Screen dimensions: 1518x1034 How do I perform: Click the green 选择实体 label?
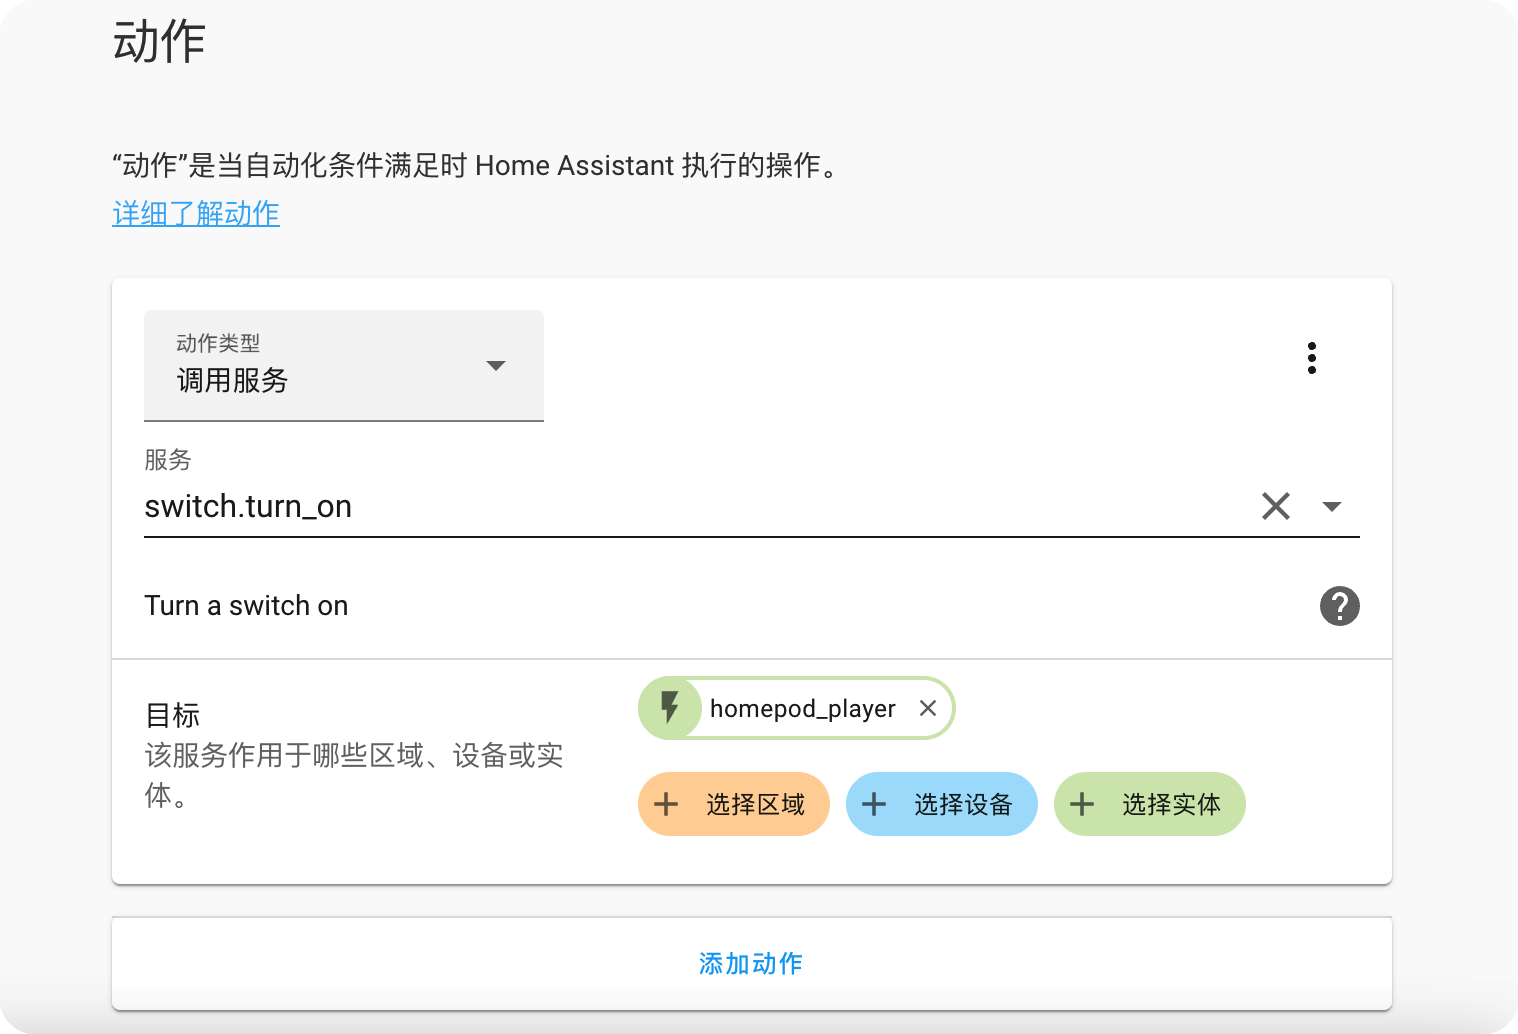tap(1171, 804)
